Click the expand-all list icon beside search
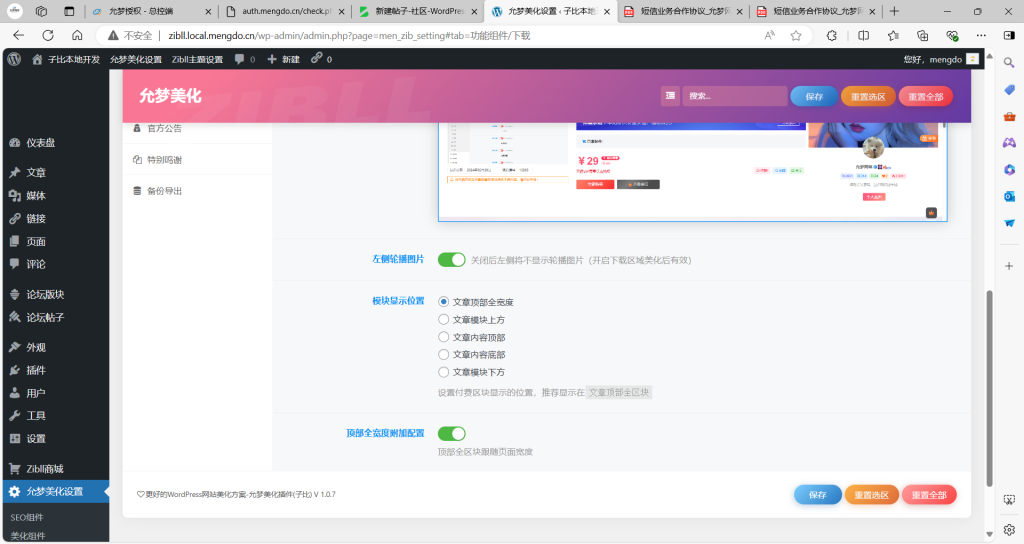Screen dimensions: 1024x544 tap(670, 96)
